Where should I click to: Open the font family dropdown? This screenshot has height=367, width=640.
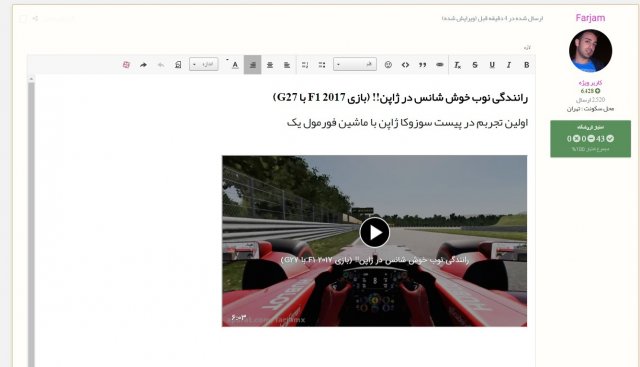coord(355,65)
